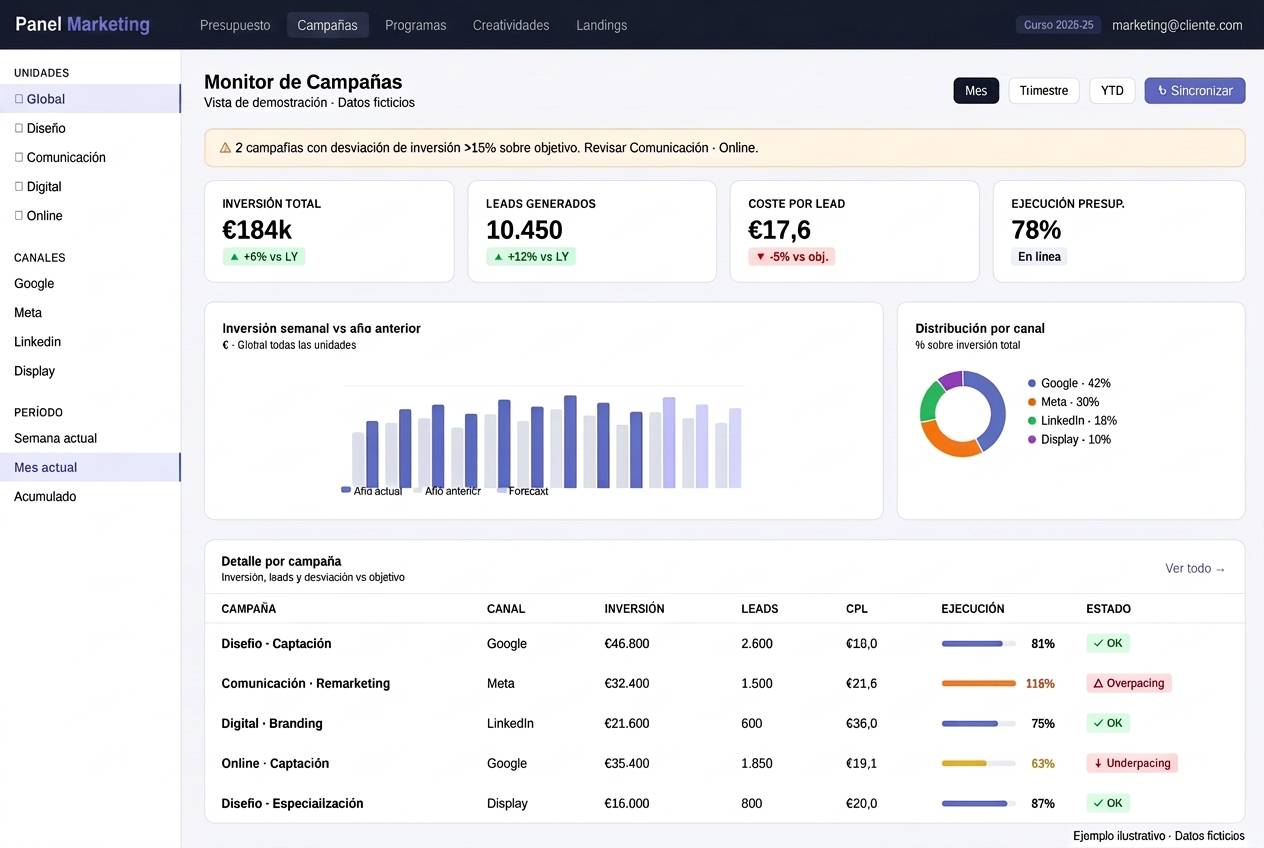Click the square icon beside Global unit
This screenshot has height=848, width=1264.
pos(19,99)
